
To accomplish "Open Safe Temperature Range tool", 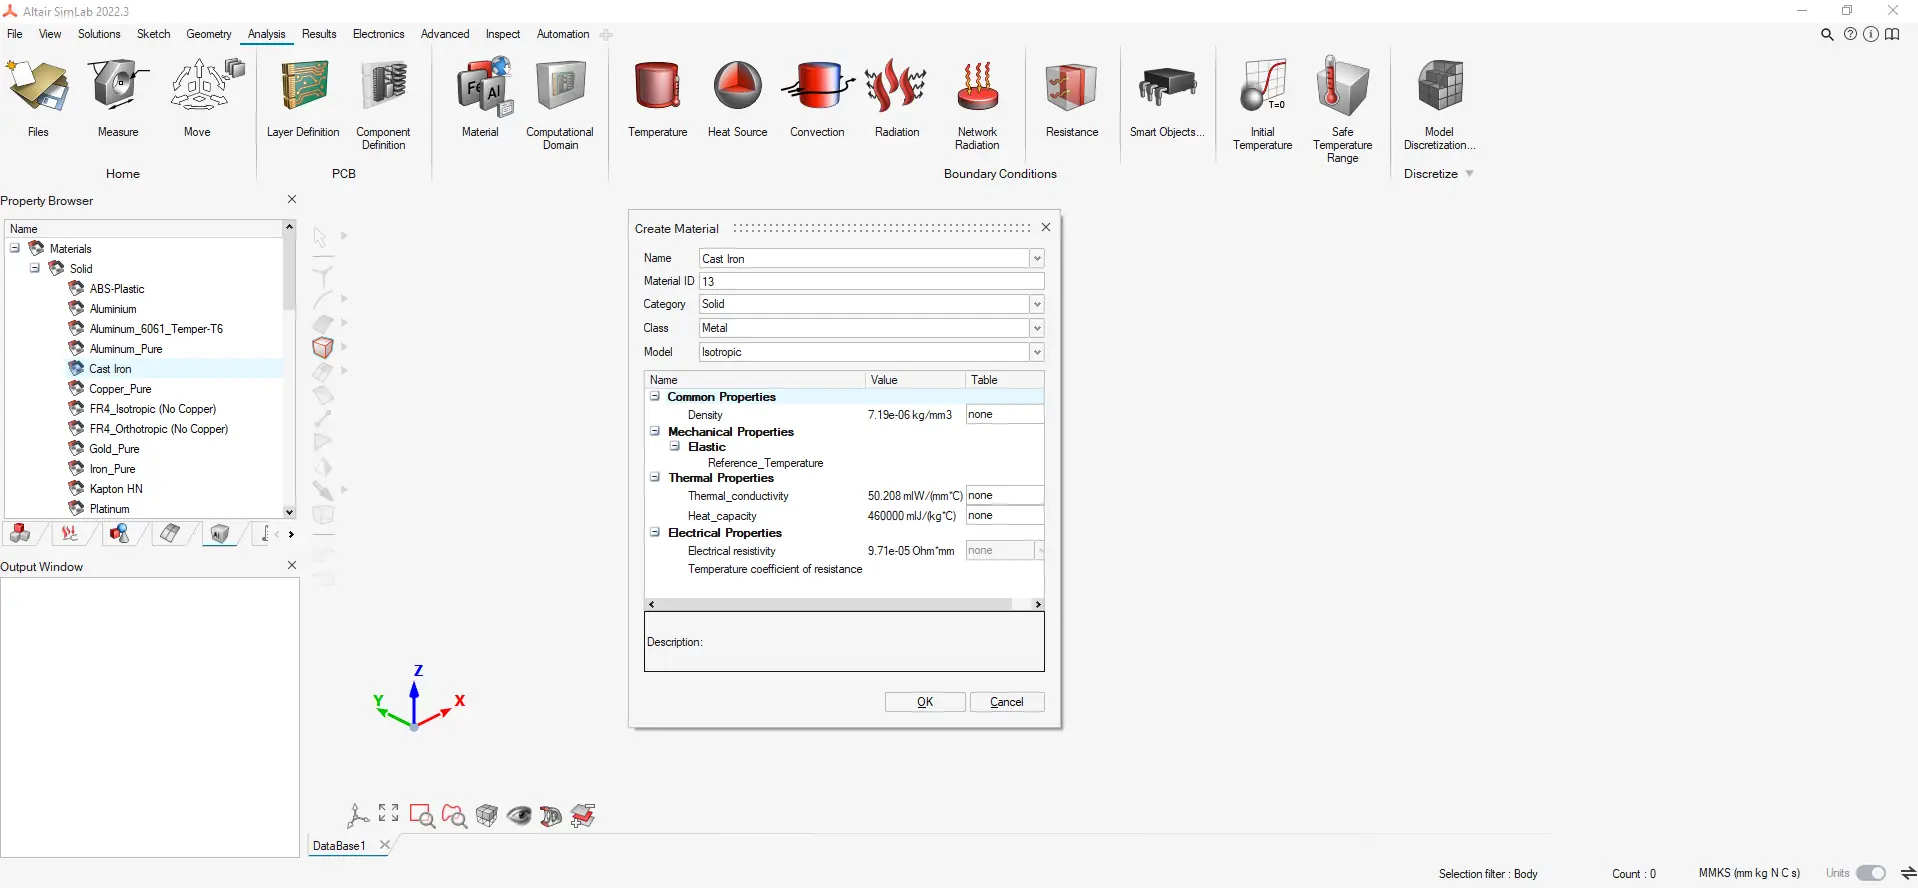I will pyautogui.click(x=1343, y=110).
